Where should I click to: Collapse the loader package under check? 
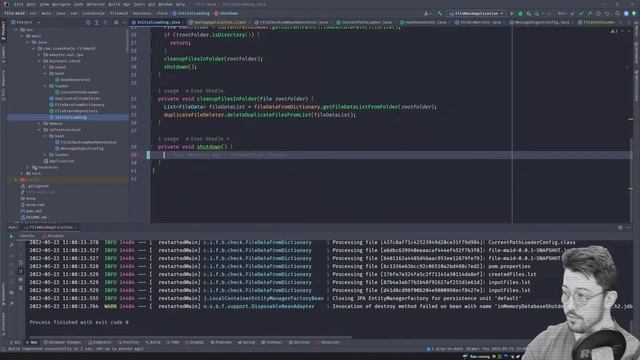click(45, 86)
